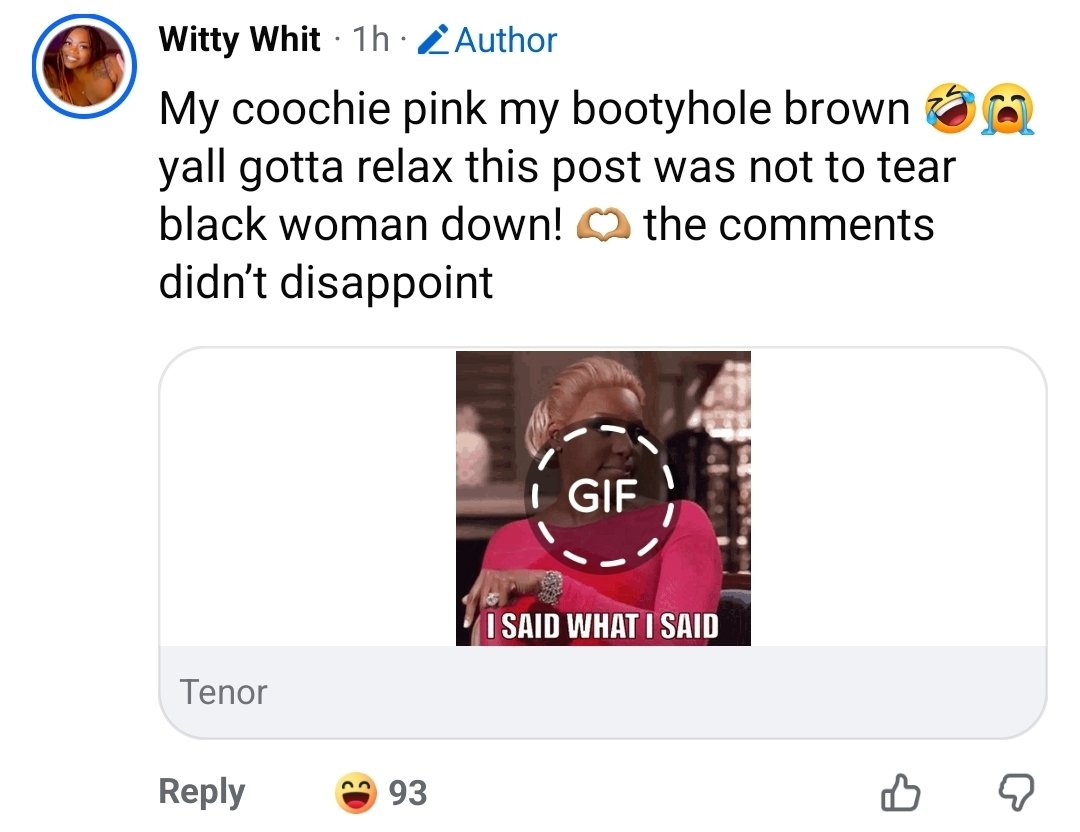The height and width of the screenshot is (832, 1080).
Task: Open Witty Whit's profile name
Action: tap(239, 39)
